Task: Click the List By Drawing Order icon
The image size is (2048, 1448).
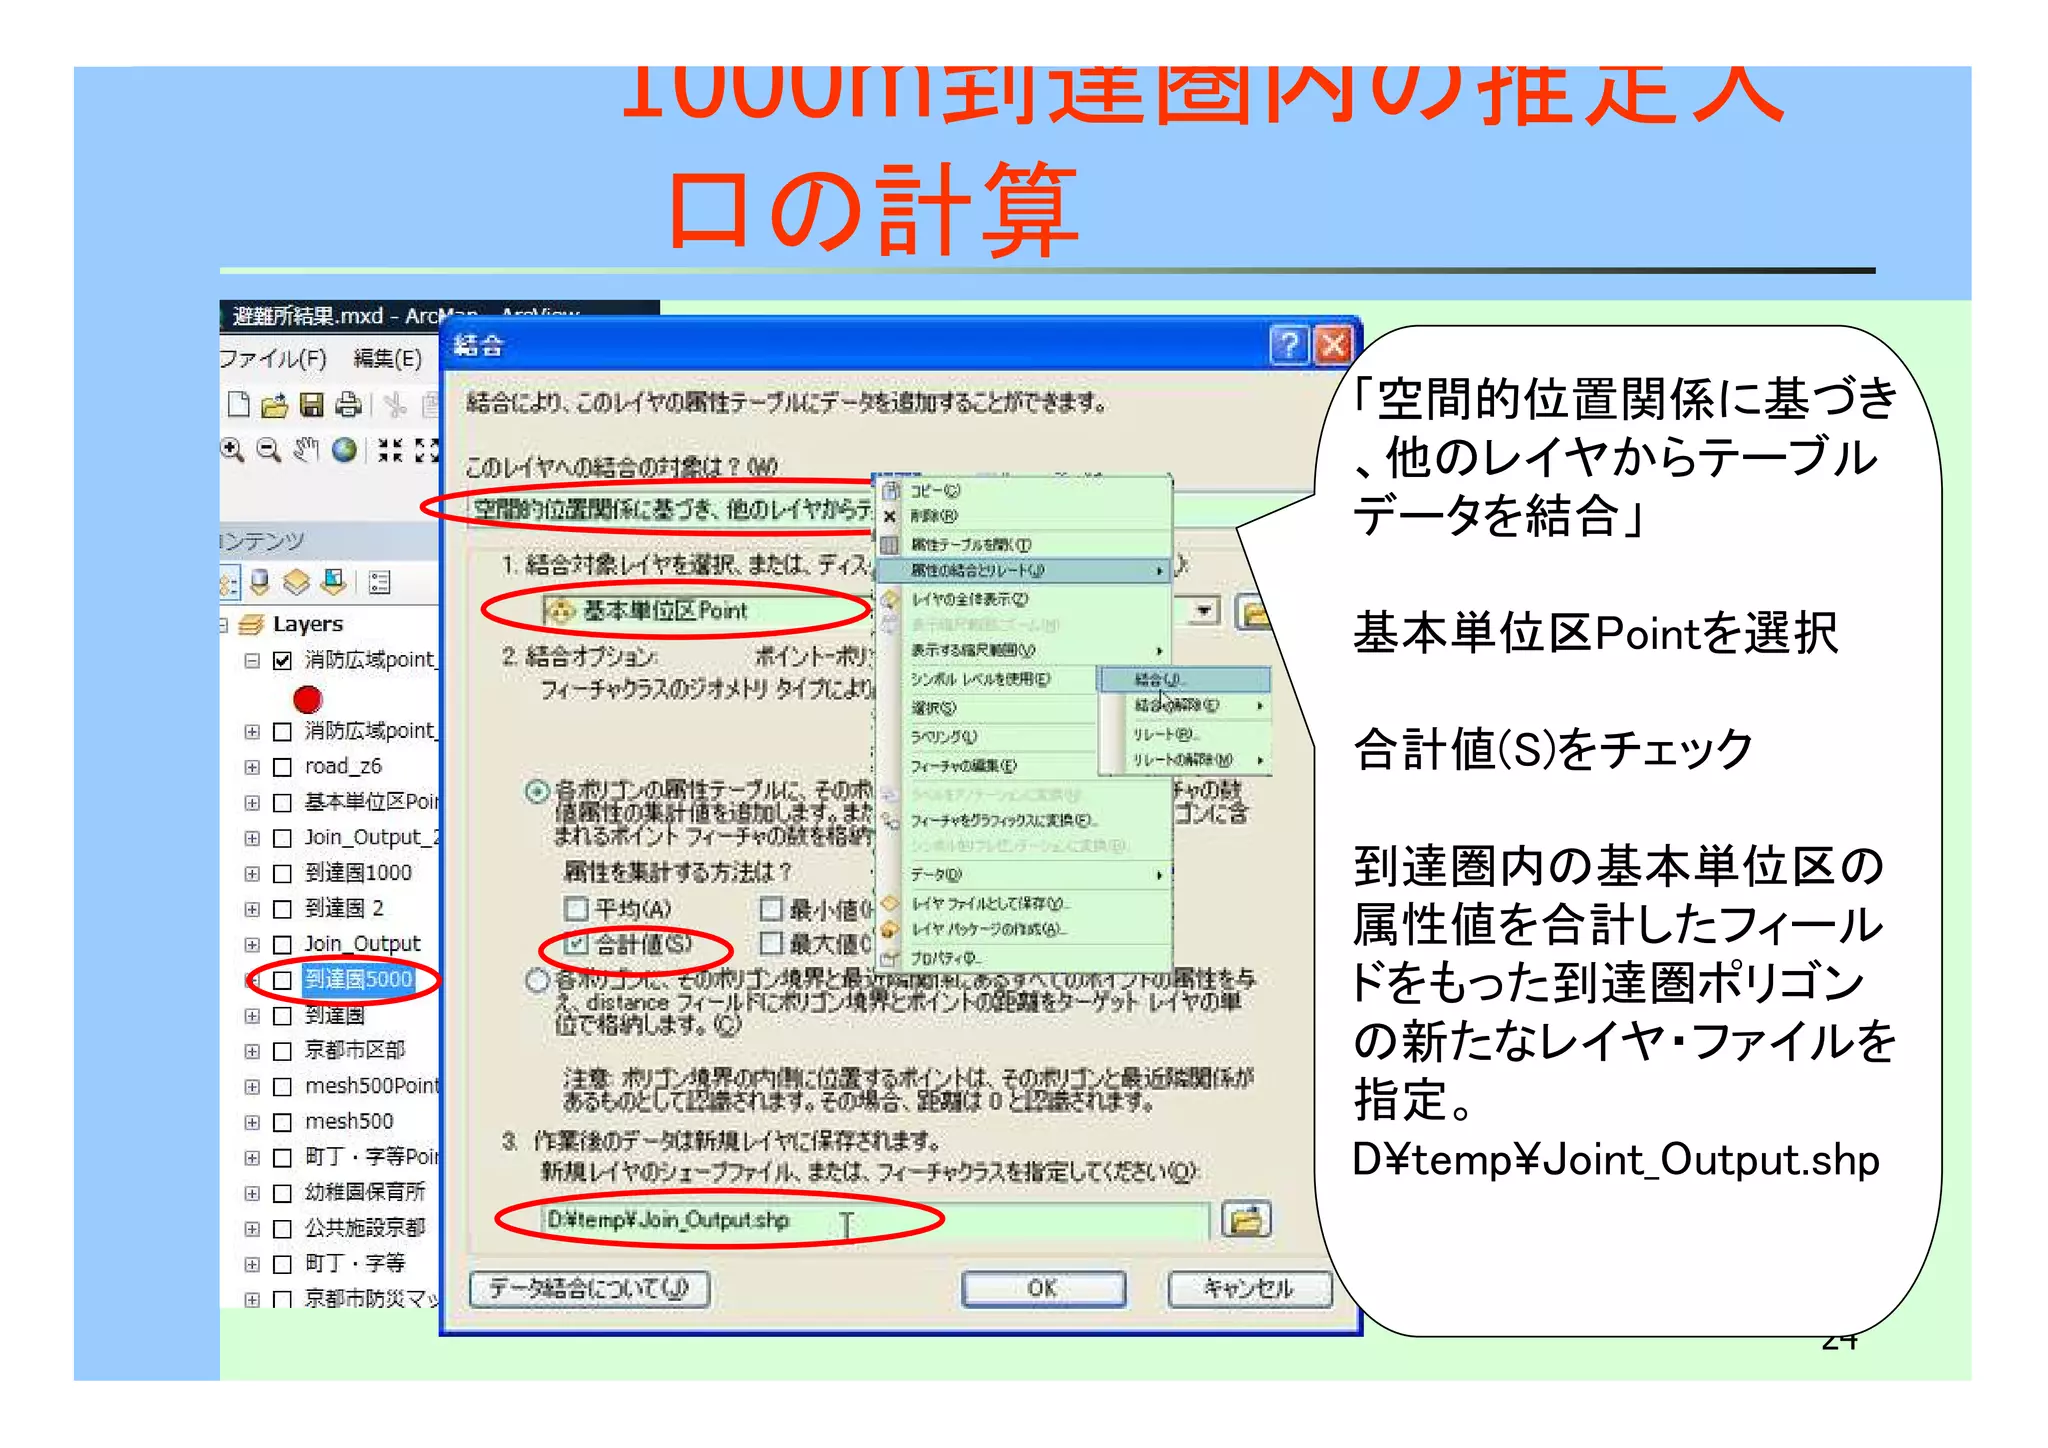Action: 229,582
